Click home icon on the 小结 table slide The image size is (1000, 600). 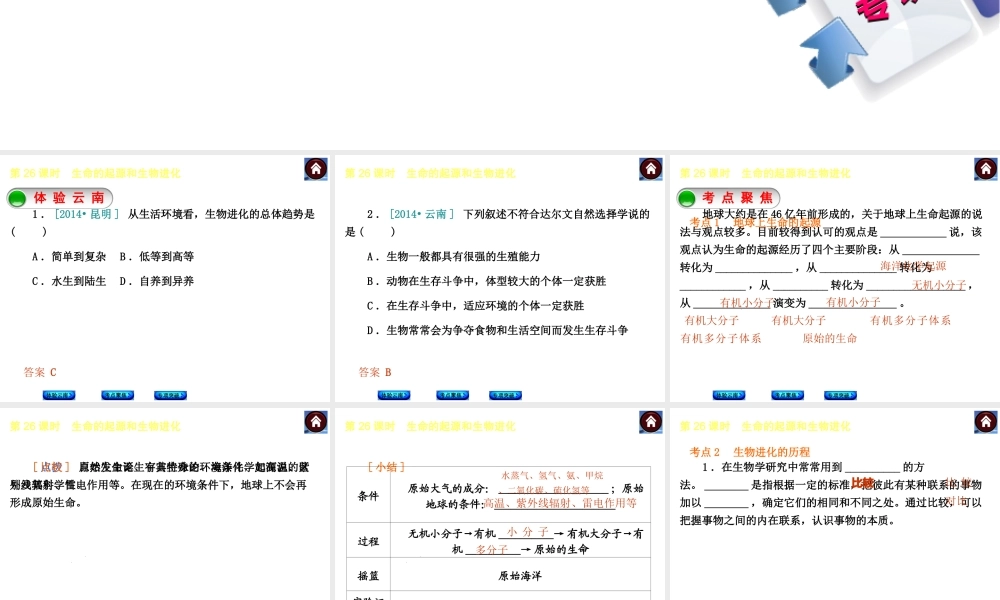click(651, 422)
